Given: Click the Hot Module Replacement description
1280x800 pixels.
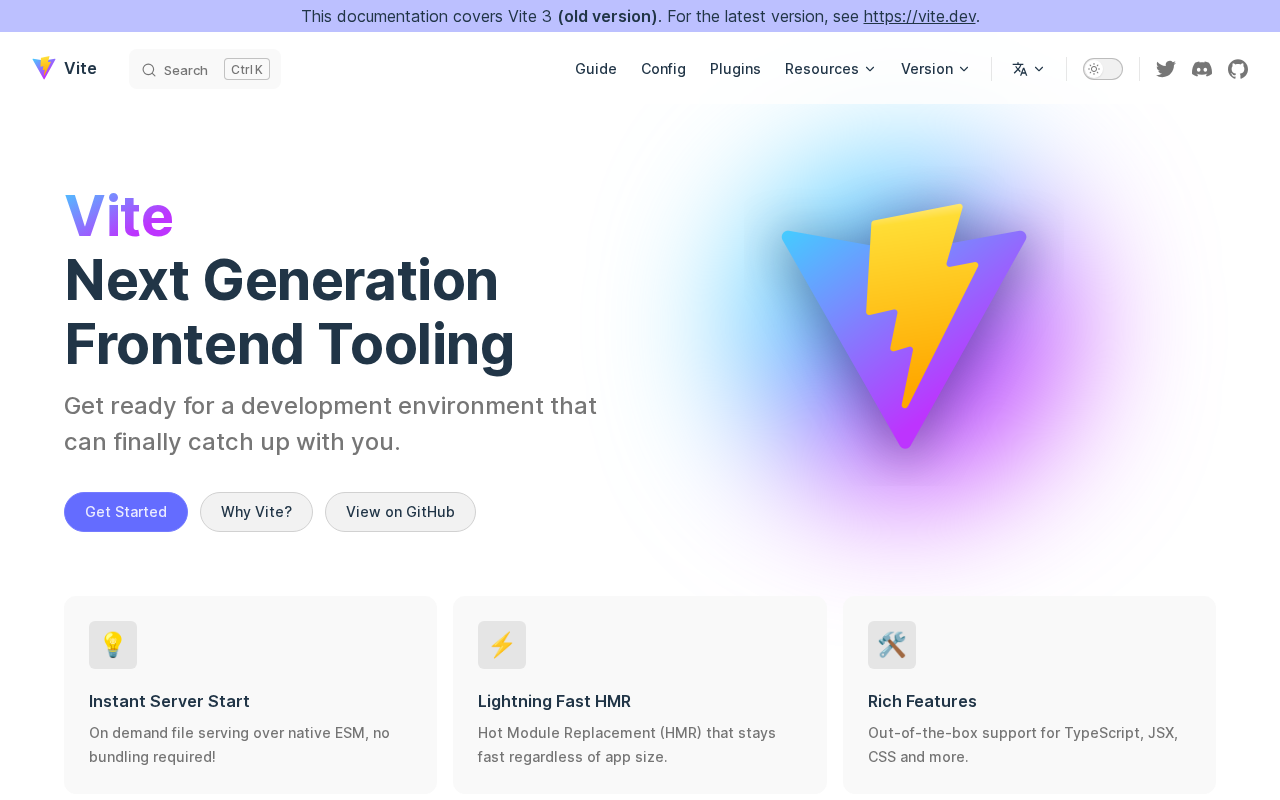Looking at the screenshot, I should 627,745.
